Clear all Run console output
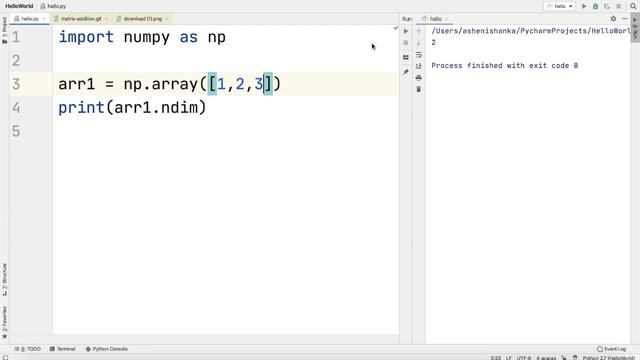Viewport: 640px width, 360px height. tap(419, 89)
